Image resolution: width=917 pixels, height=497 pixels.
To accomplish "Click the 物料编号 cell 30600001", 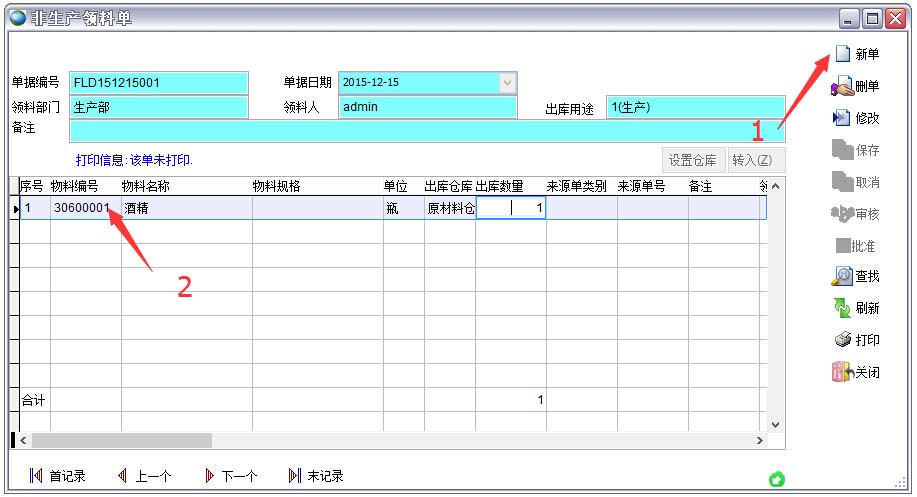I will tap(82, 208).
